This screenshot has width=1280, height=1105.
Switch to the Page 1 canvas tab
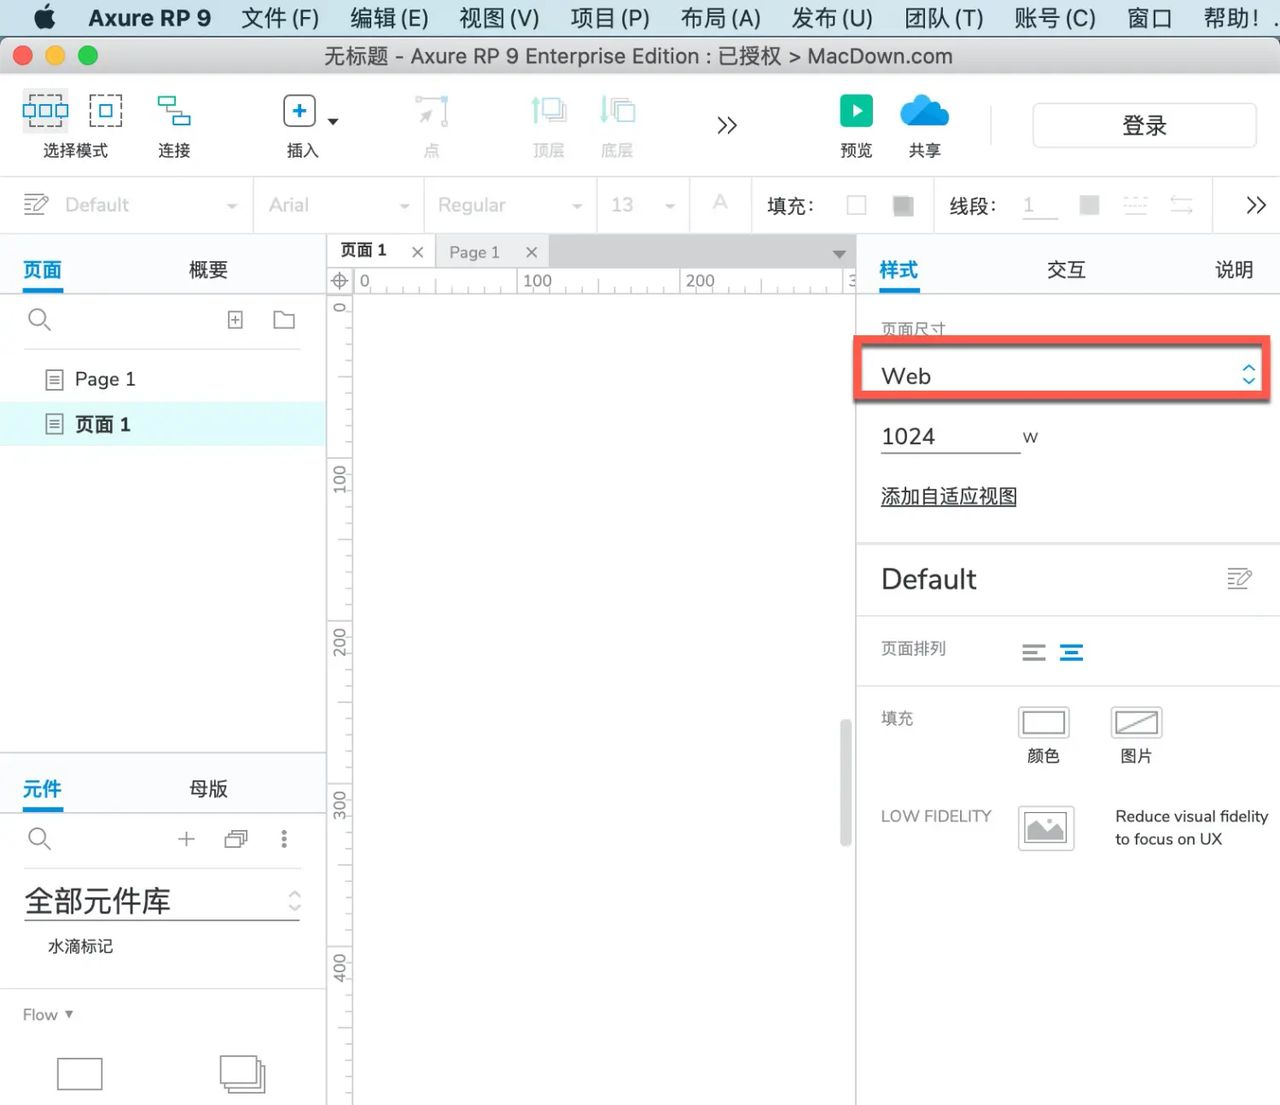point(474,252)
